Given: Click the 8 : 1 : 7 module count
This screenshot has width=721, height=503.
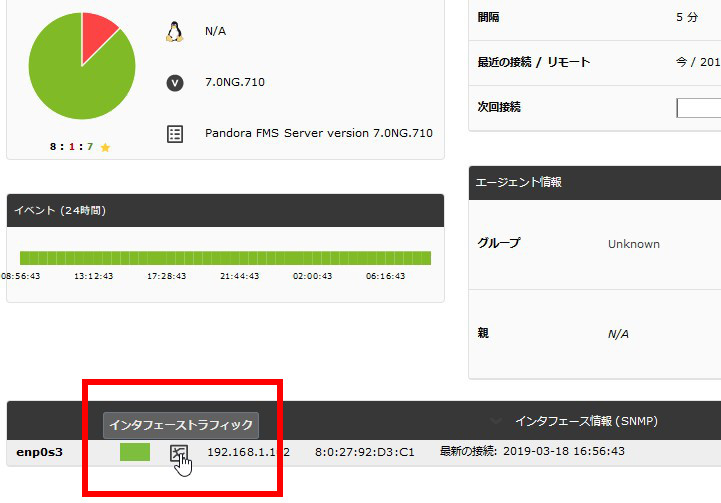Looking at the screenshot, I should coord(71,147).
